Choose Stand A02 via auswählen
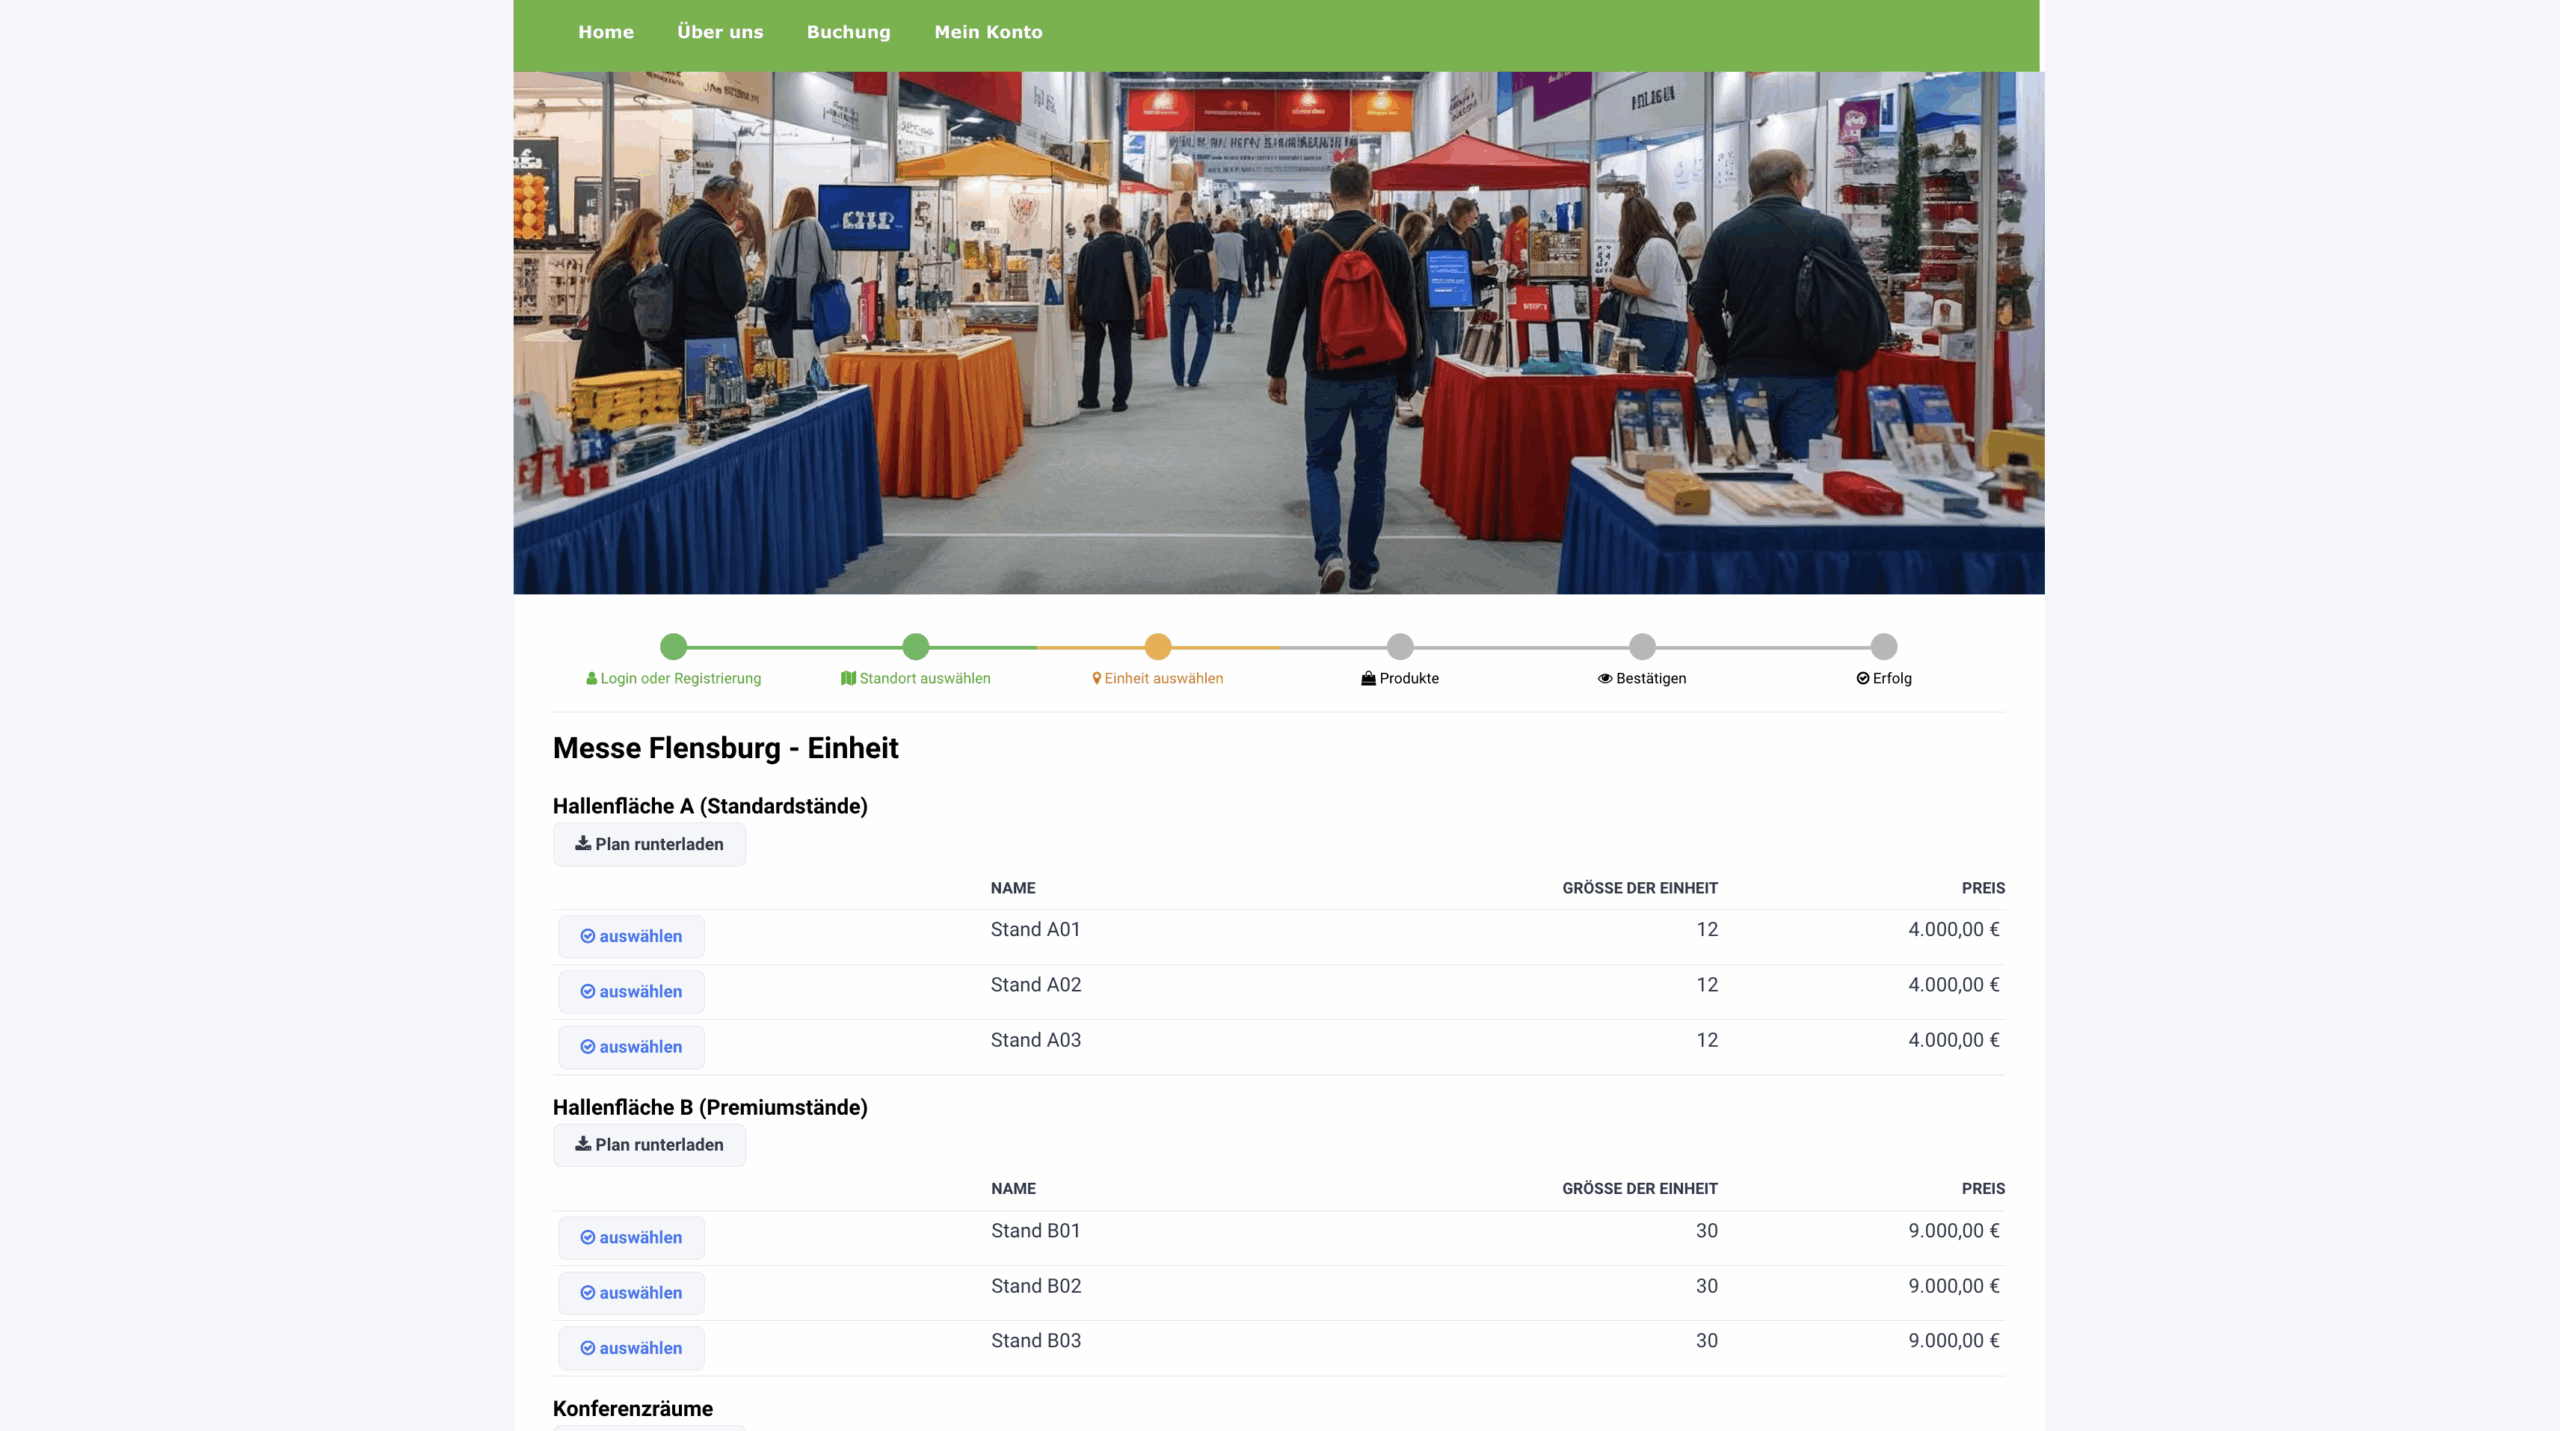Viewport: 2560px width, 1431px height. click(631, 992)
